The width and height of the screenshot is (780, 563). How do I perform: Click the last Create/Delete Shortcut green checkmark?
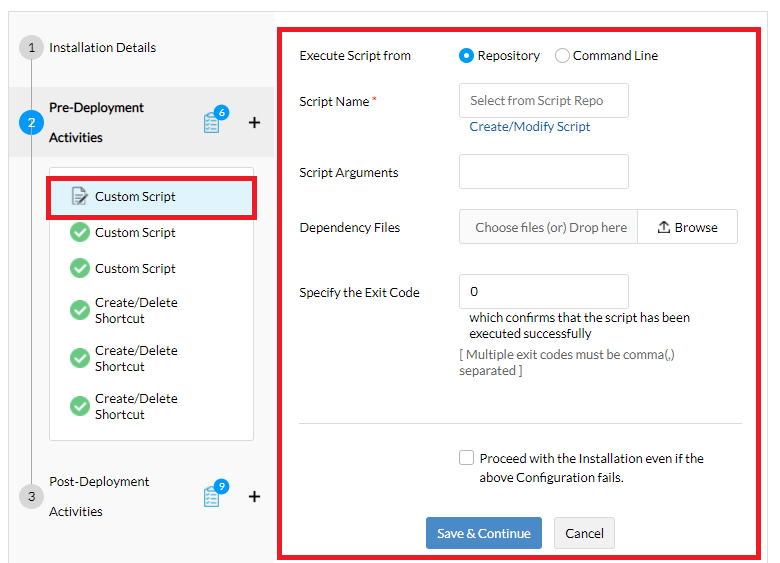(x=80, y=406)
